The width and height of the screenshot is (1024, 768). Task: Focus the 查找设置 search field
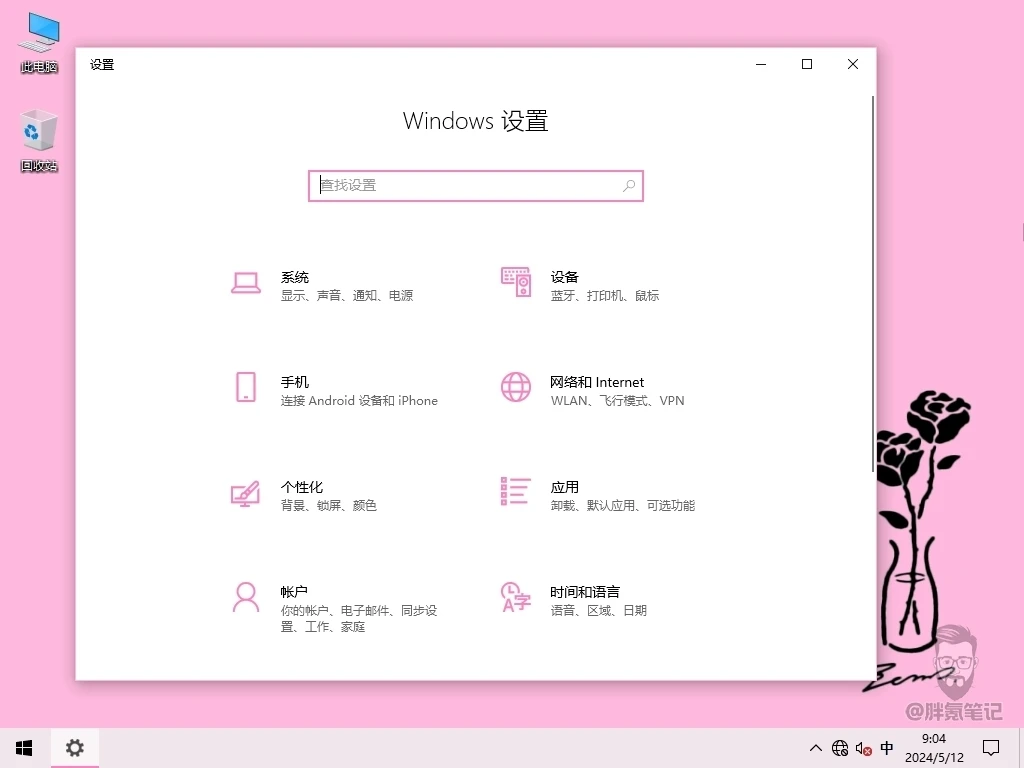click(475, 186)
